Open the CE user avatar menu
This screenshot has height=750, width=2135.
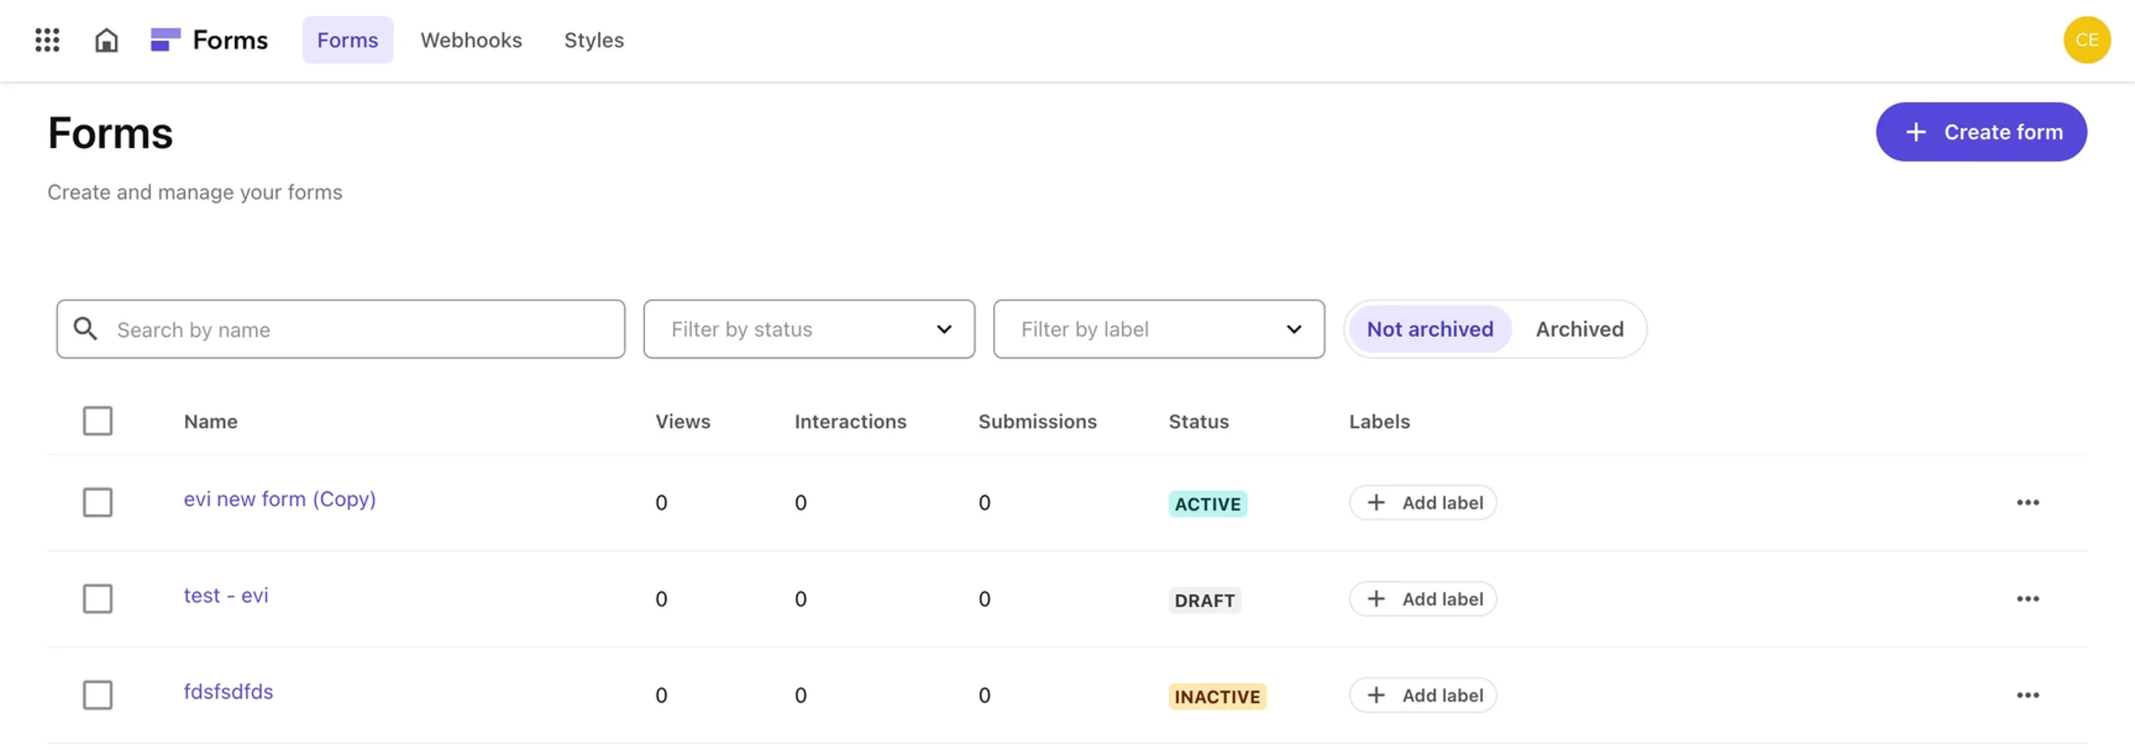(2086, 40)
